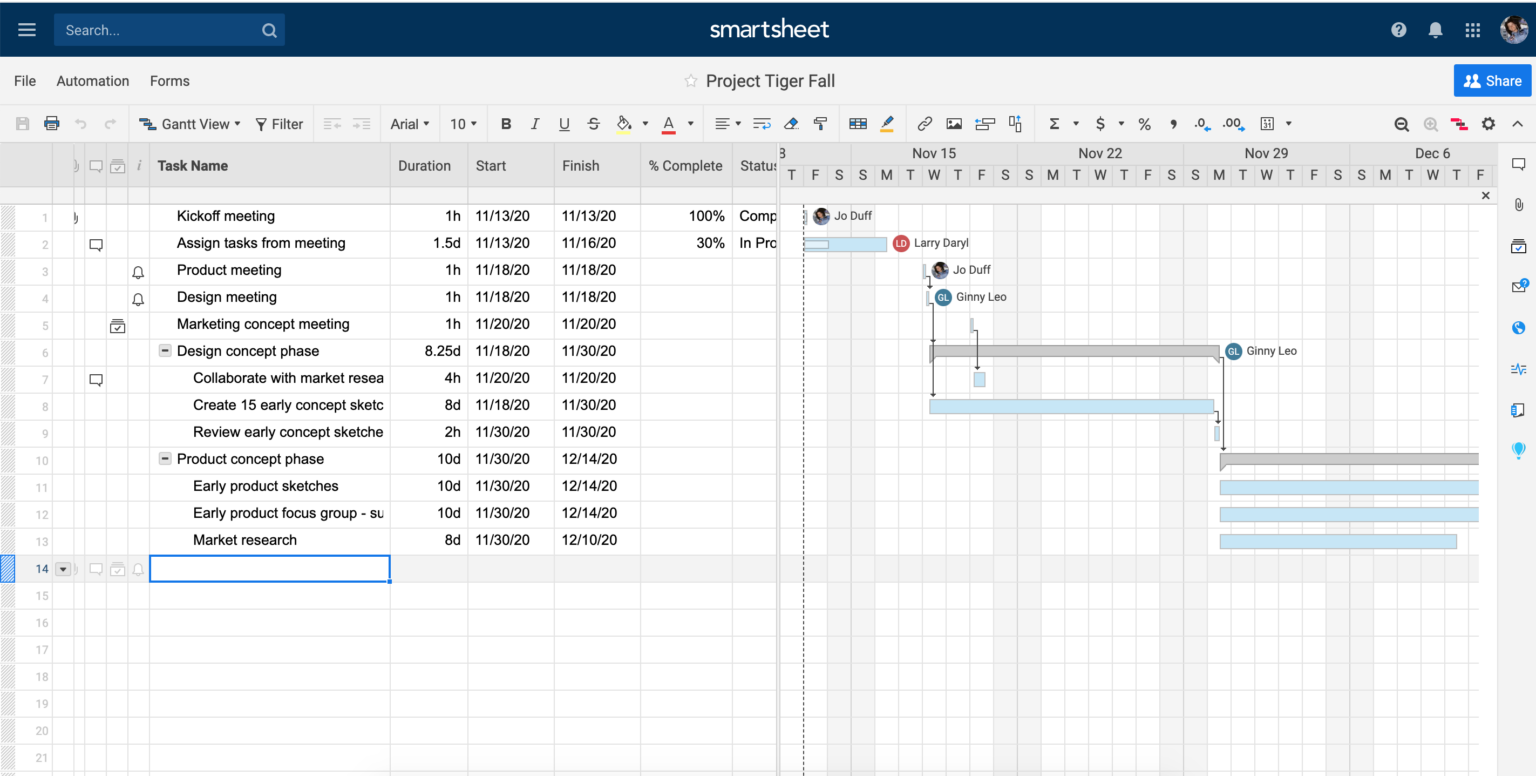This screenshot has width=1536, height=776.
Task: Open the Attachments panel on the right sidebar
Action: [x=1518, y=205]
